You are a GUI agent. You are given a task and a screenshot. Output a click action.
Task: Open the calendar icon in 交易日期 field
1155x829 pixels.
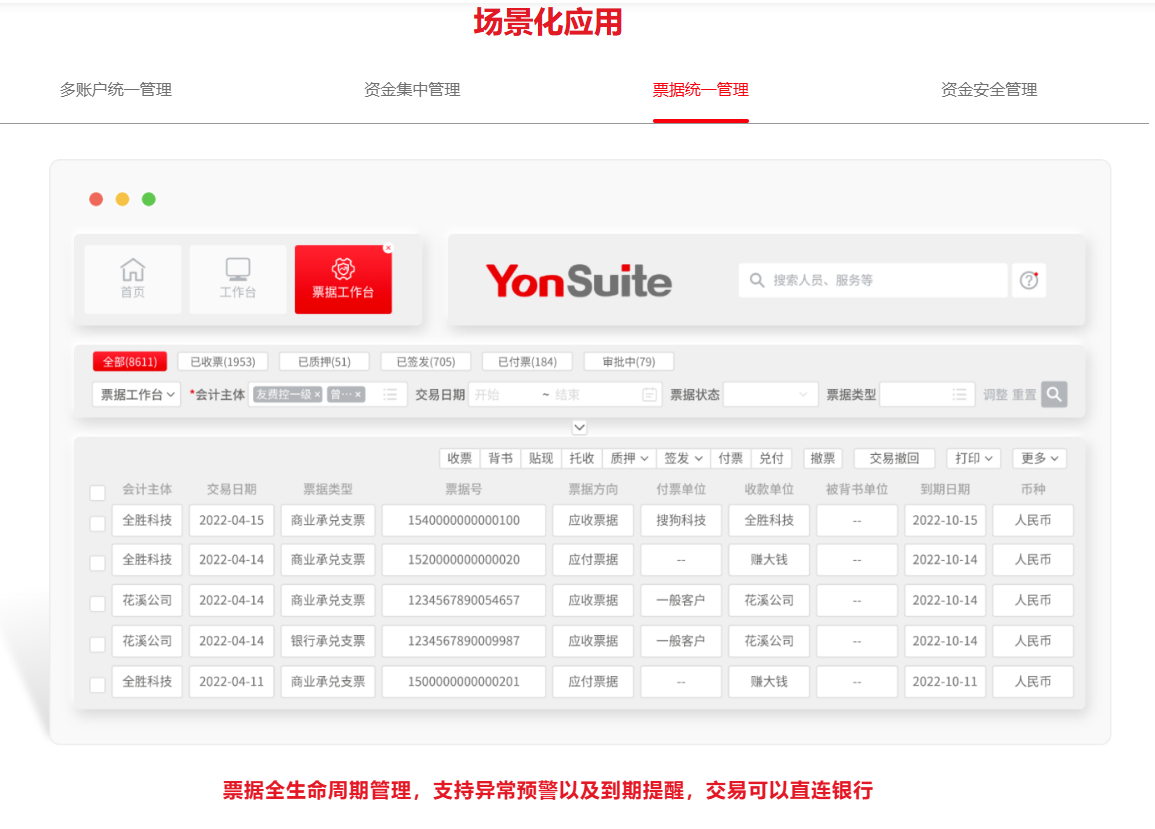(650, 395)
